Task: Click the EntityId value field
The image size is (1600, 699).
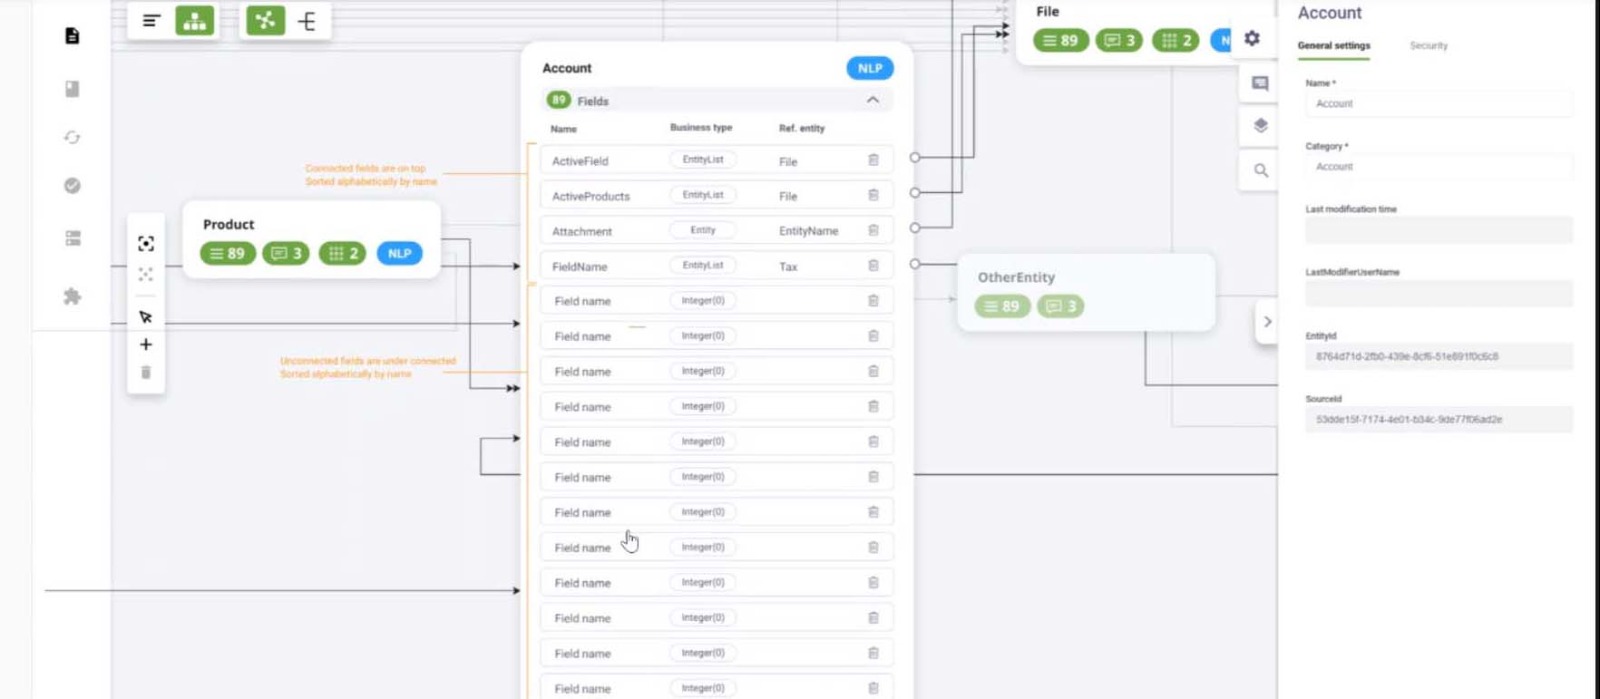Action: point(1439,356)
